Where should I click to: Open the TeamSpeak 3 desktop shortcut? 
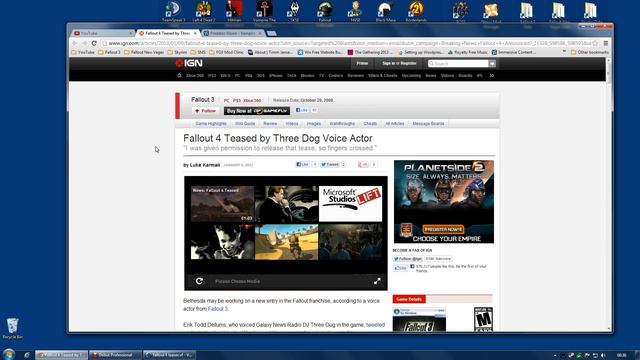tap(173, 11)
